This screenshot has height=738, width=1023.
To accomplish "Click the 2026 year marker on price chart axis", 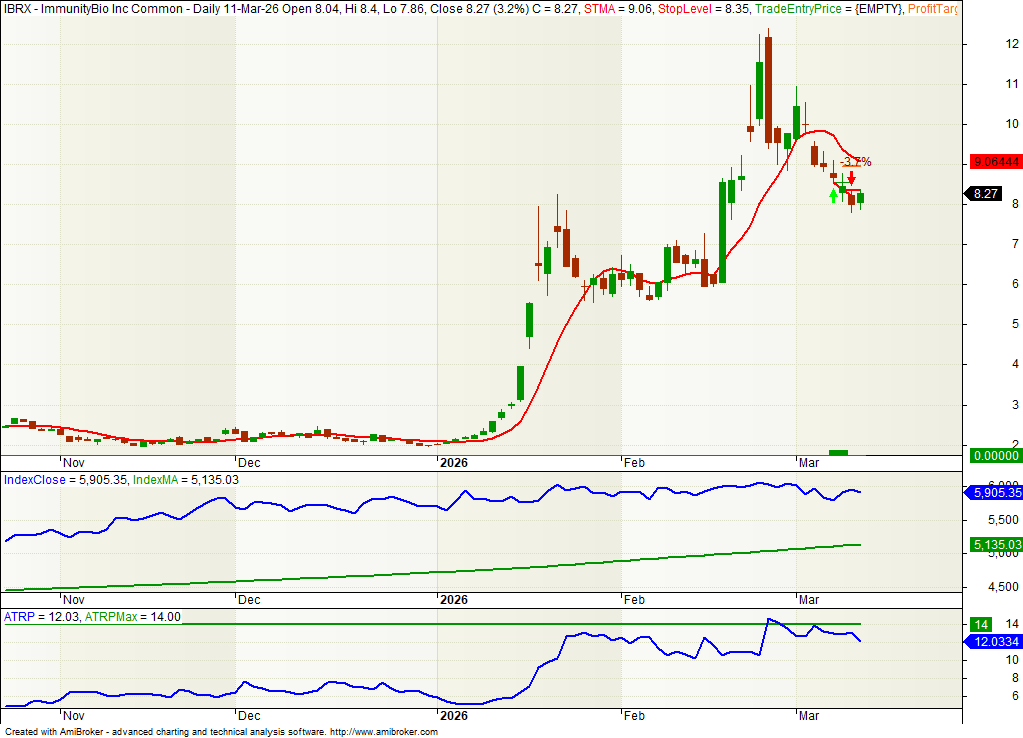I will [x=454, y=463].
